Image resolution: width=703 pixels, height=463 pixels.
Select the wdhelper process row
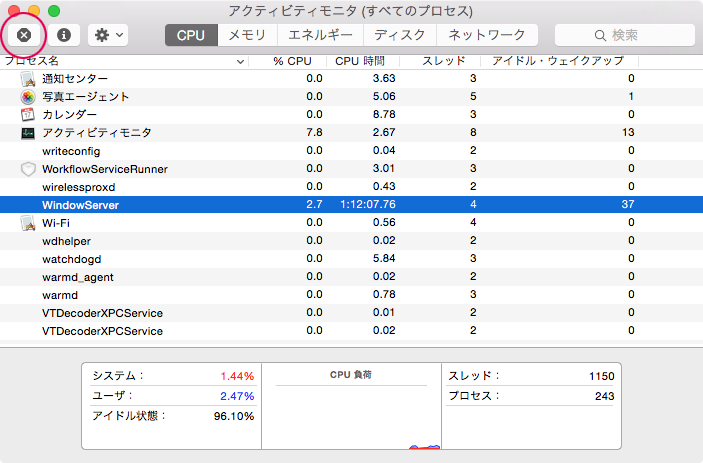click(x=352, y=241)
